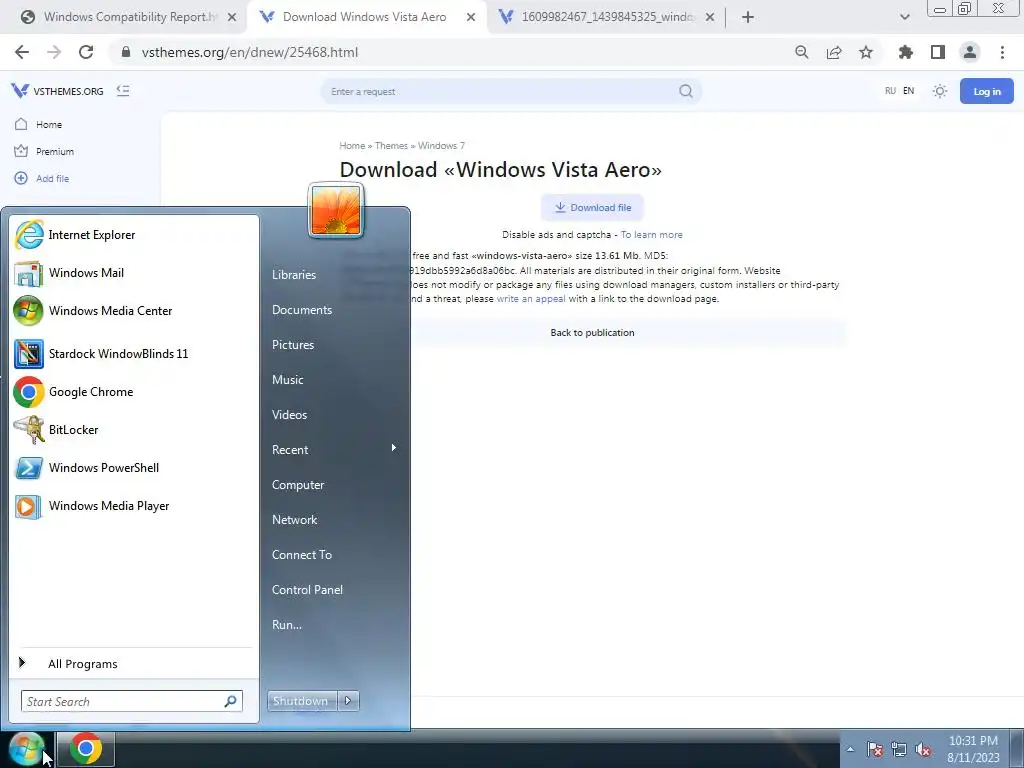Open Videos from Start menu
Viewport: 1024px width, 768px height.
coord(289,415)
